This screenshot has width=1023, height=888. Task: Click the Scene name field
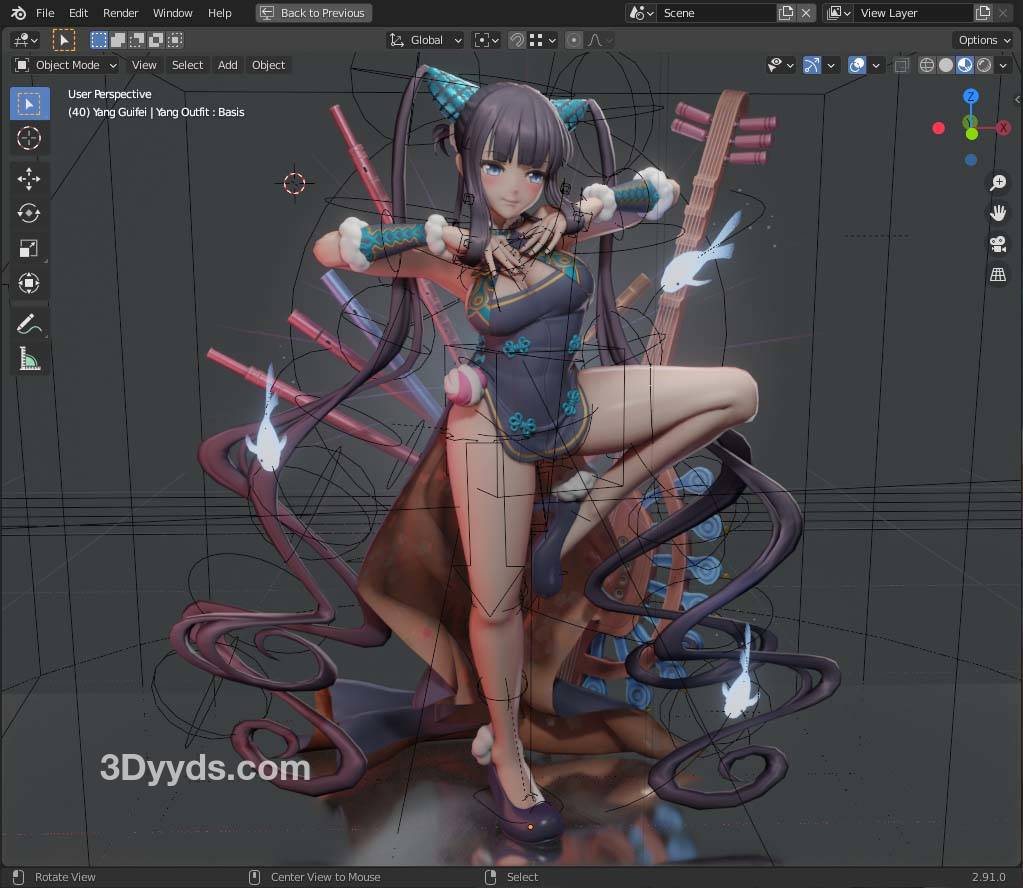pos(715,13)
